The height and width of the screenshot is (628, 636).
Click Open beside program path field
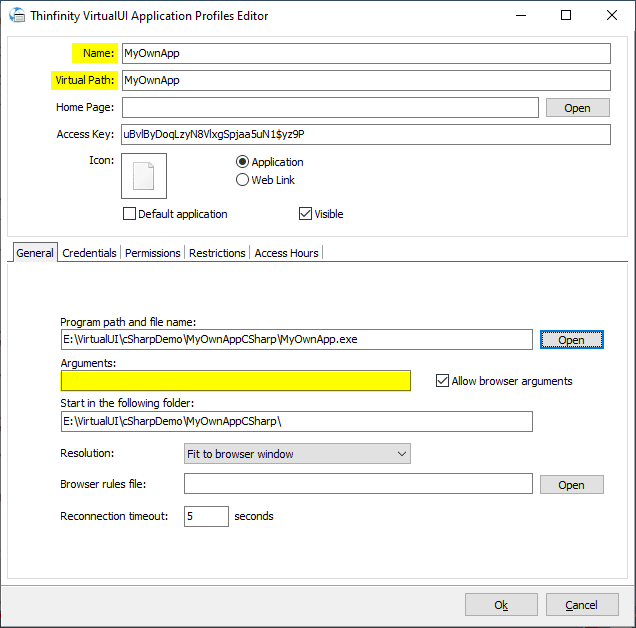click(x=572, y=340)
